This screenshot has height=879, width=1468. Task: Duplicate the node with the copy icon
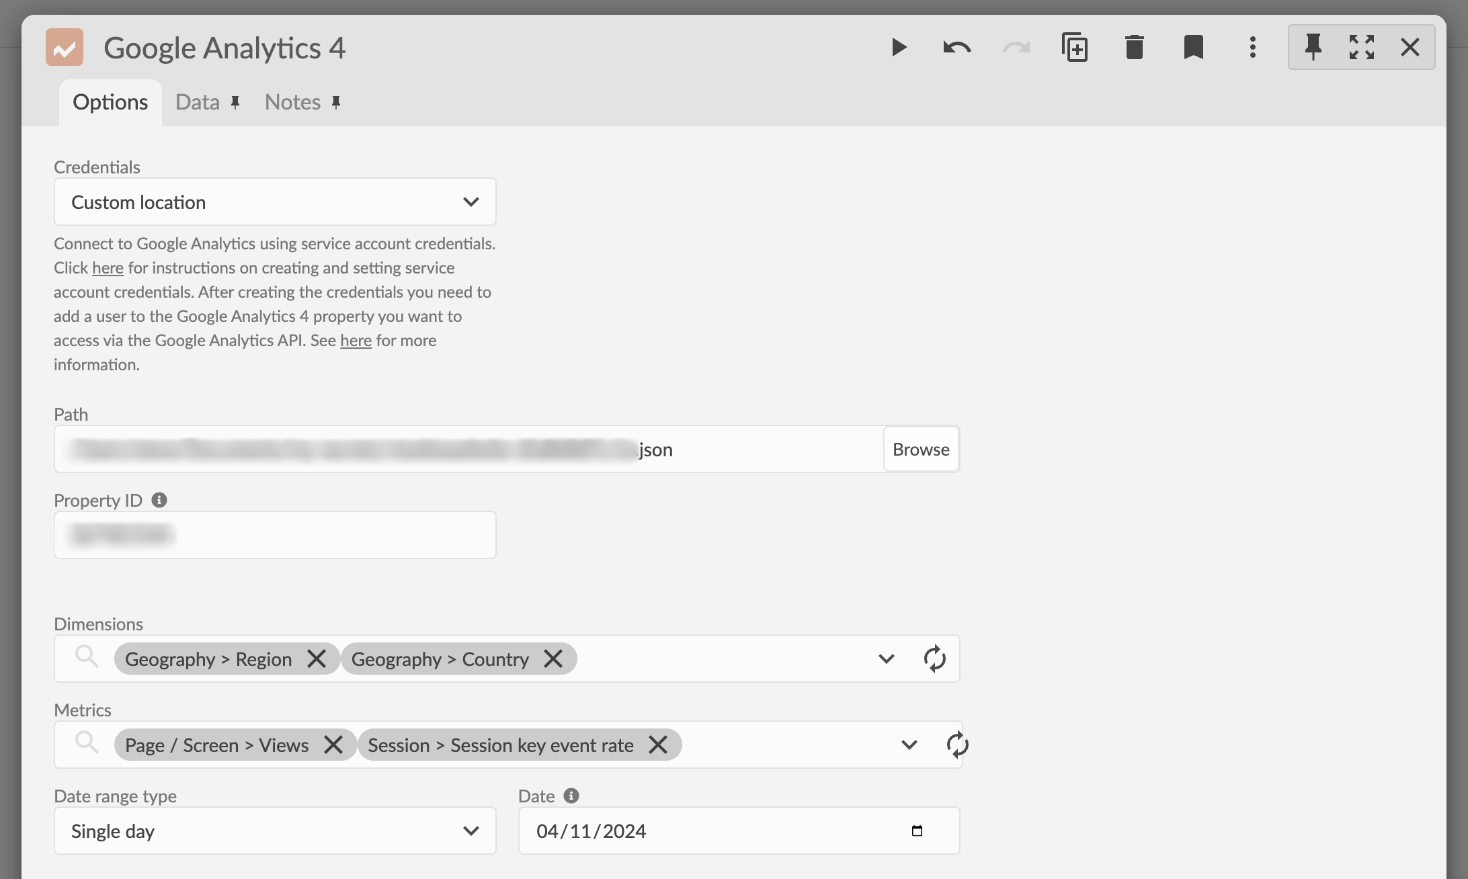[x=1075, y=47]
